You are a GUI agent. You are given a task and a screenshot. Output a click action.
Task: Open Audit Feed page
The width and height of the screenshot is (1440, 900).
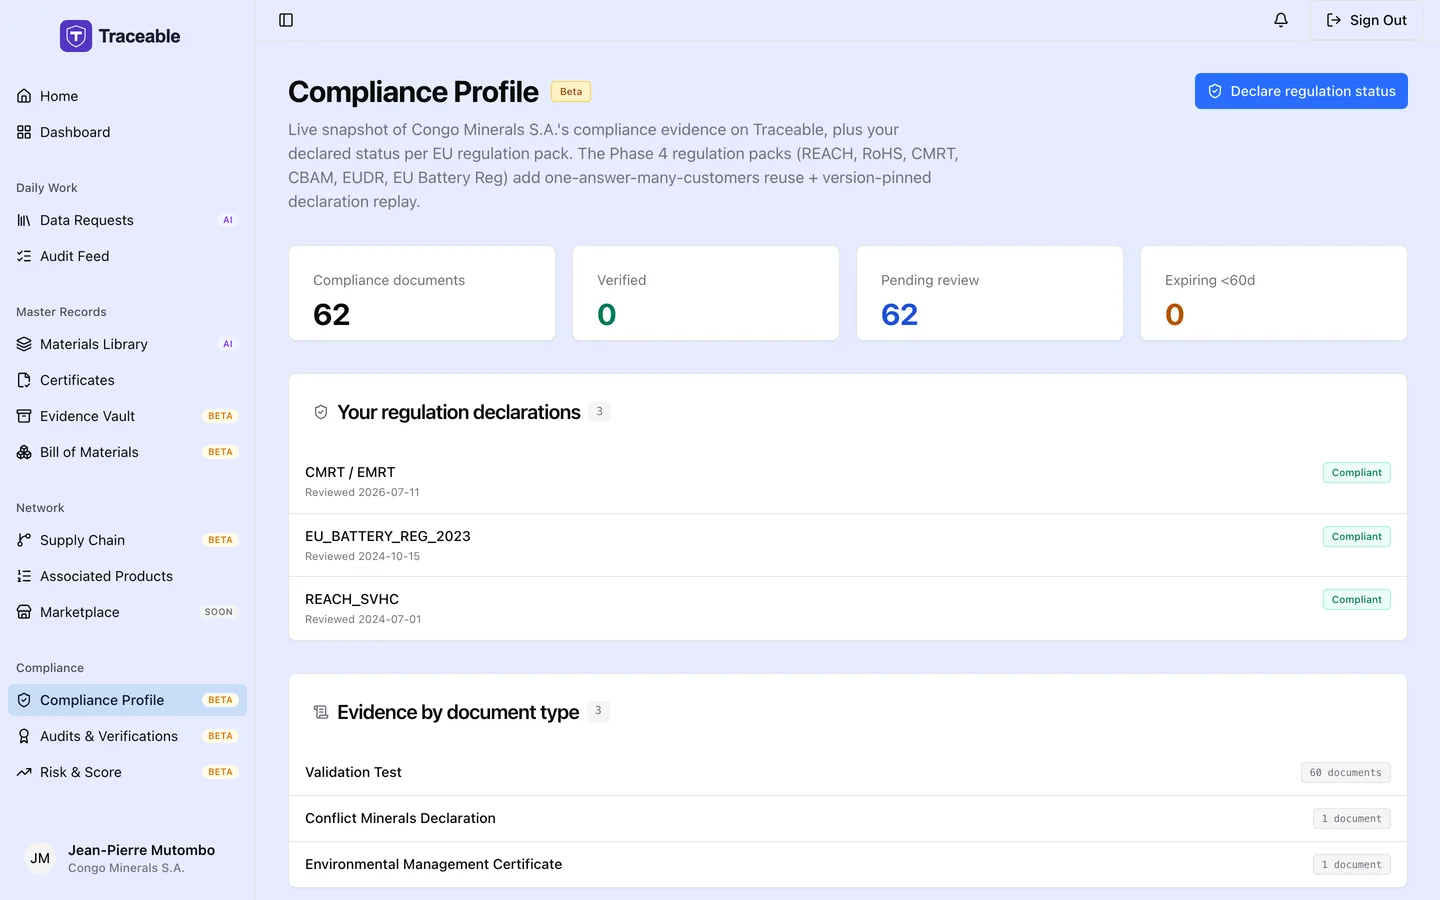pyautogui.click(x=127, y=256)
